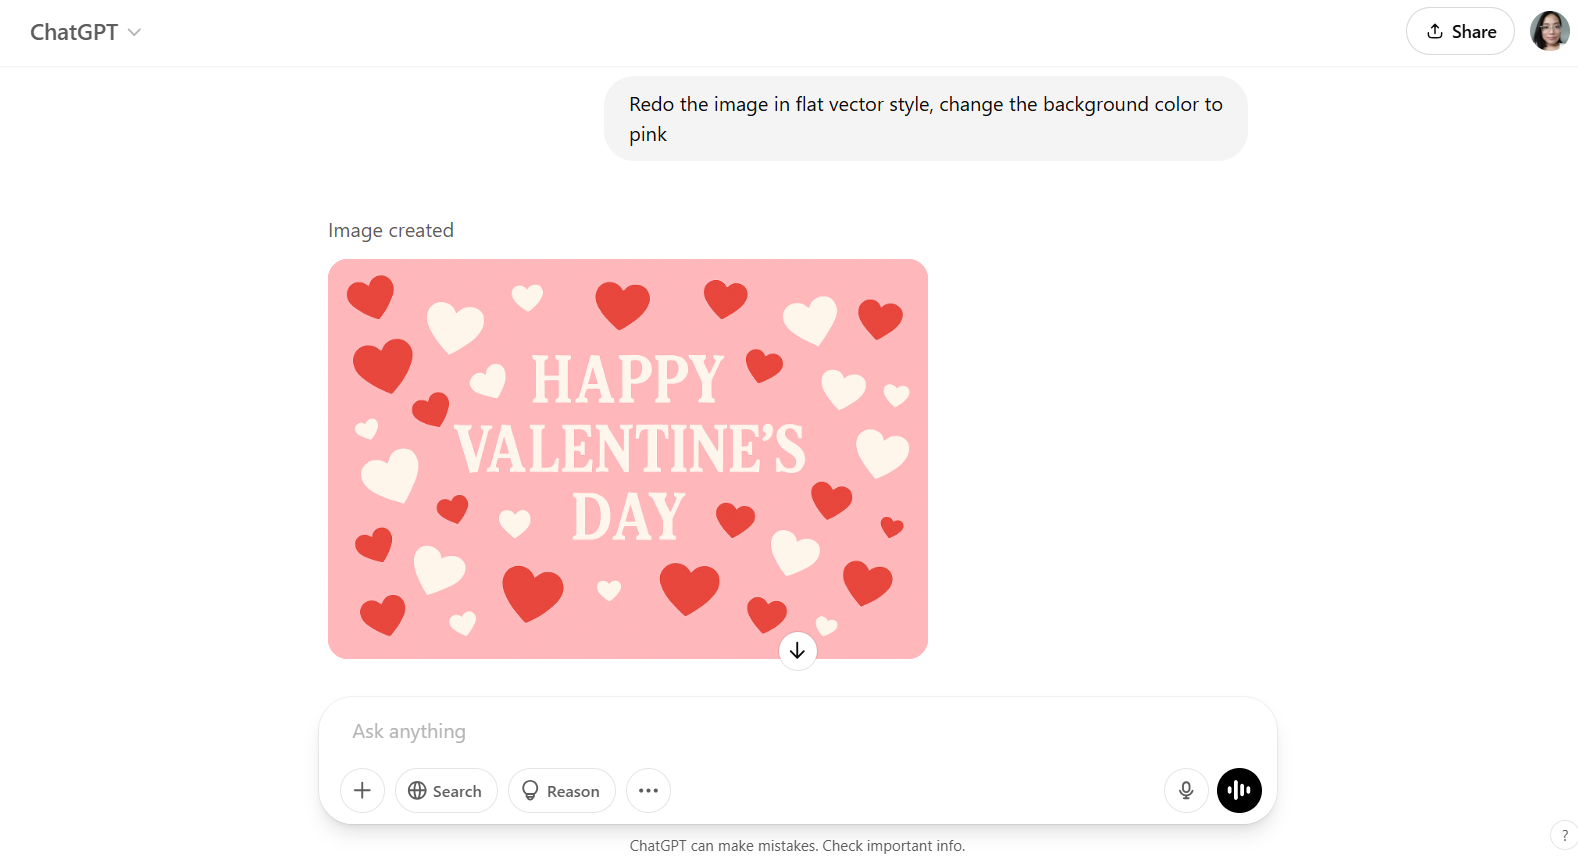
Task: Open the ChatGPT model selector dropdown
Action: (x=86, y=32)
